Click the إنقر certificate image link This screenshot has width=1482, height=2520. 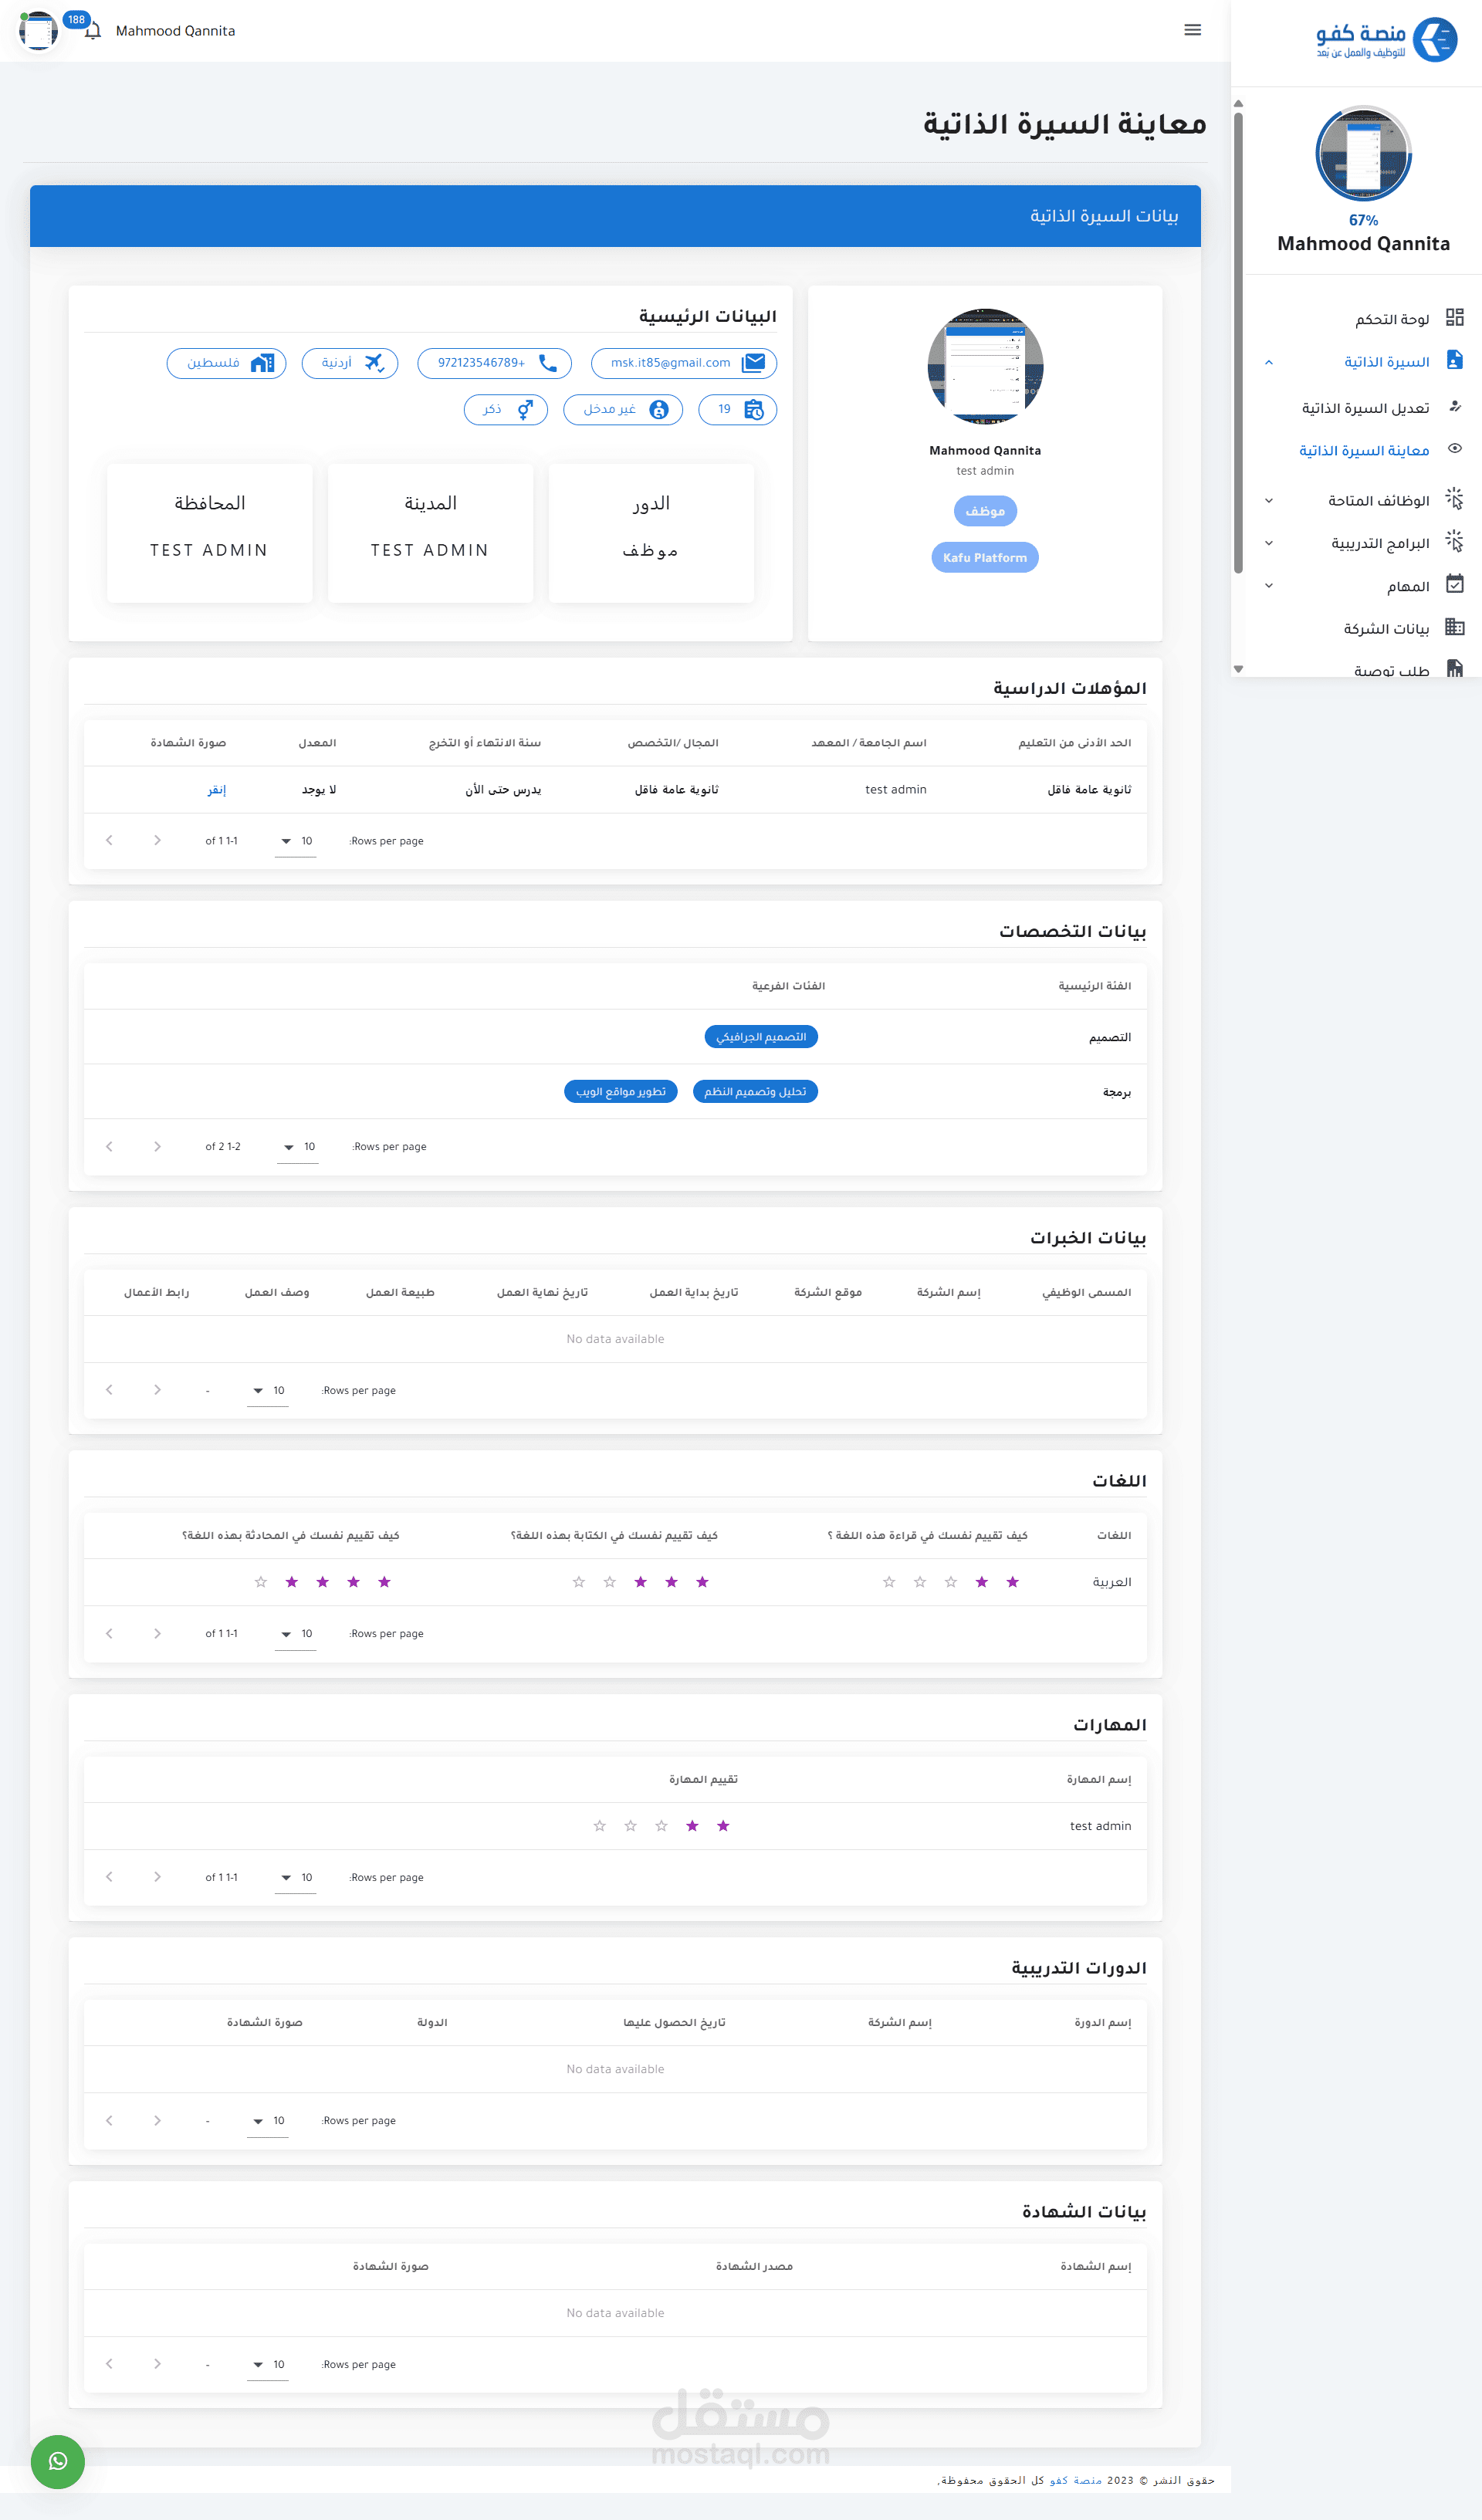tap(217, 790)
